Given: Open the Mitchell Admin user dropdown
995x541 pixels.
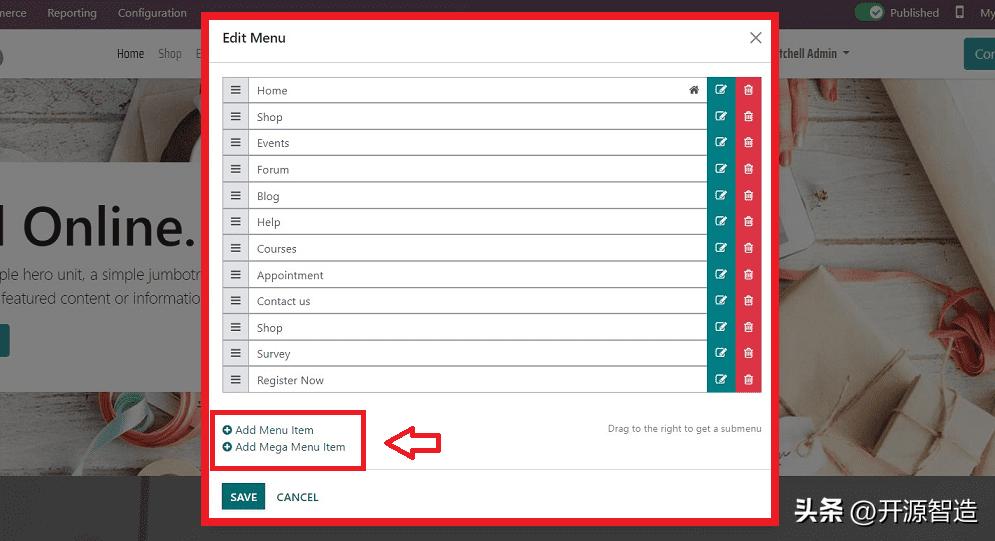Looking at the screenshot, I should (812, 54).
